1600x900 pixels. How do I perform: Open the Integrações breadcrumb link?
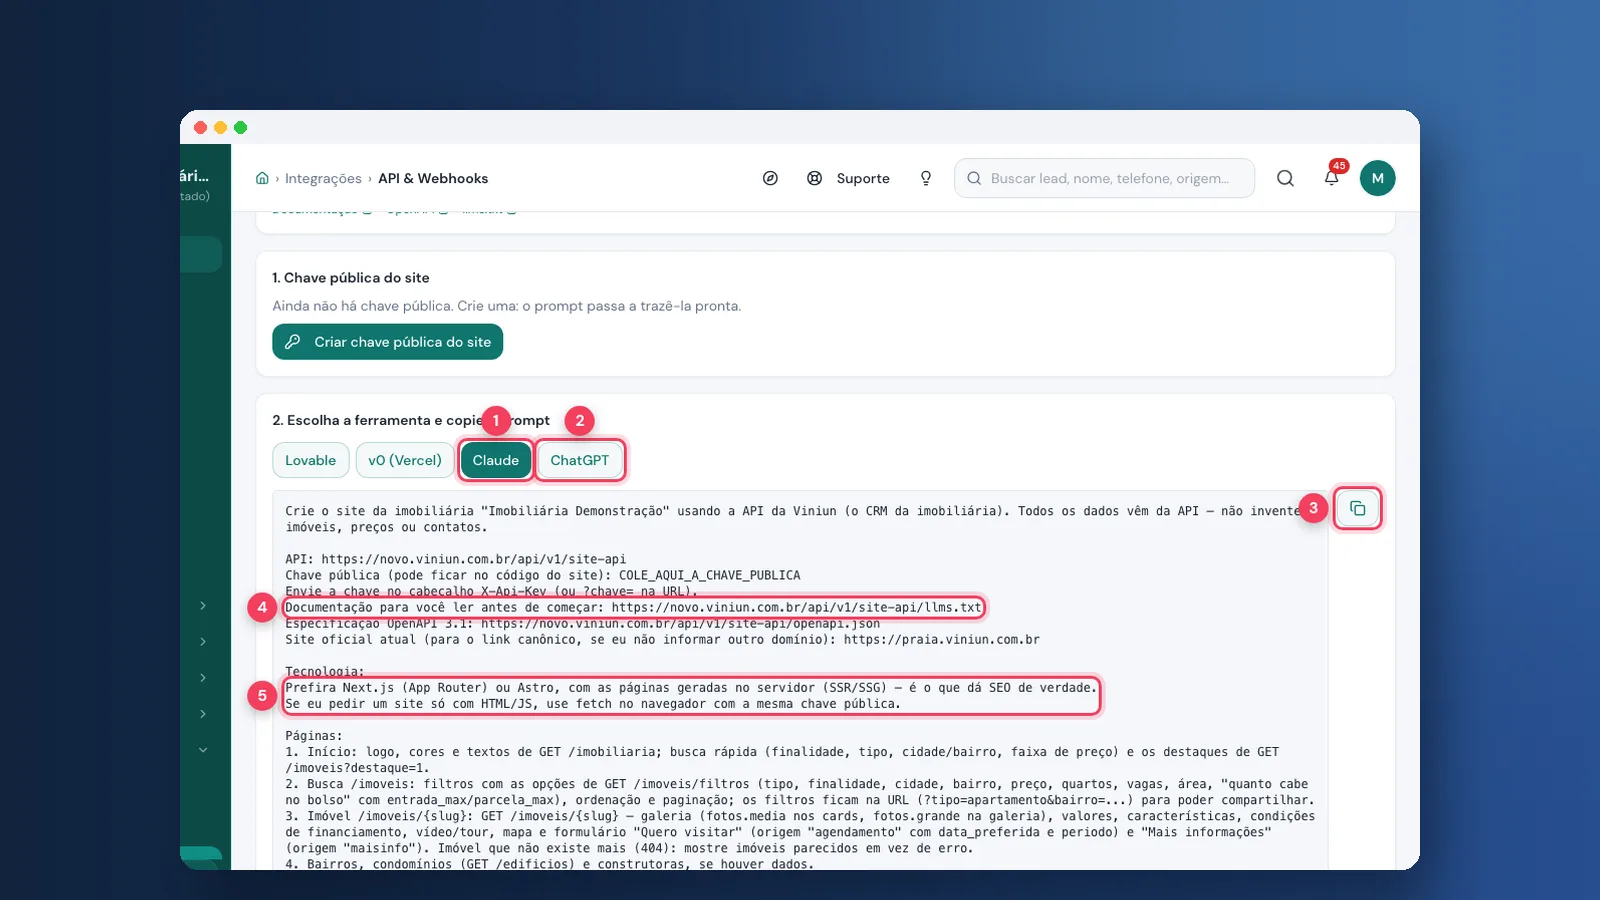pos(323,178)
